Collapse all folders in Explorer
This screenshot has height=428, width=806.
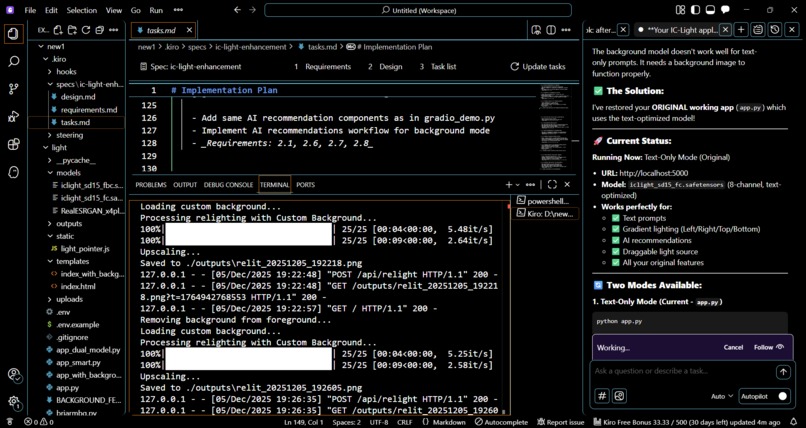tap(100, 30)
